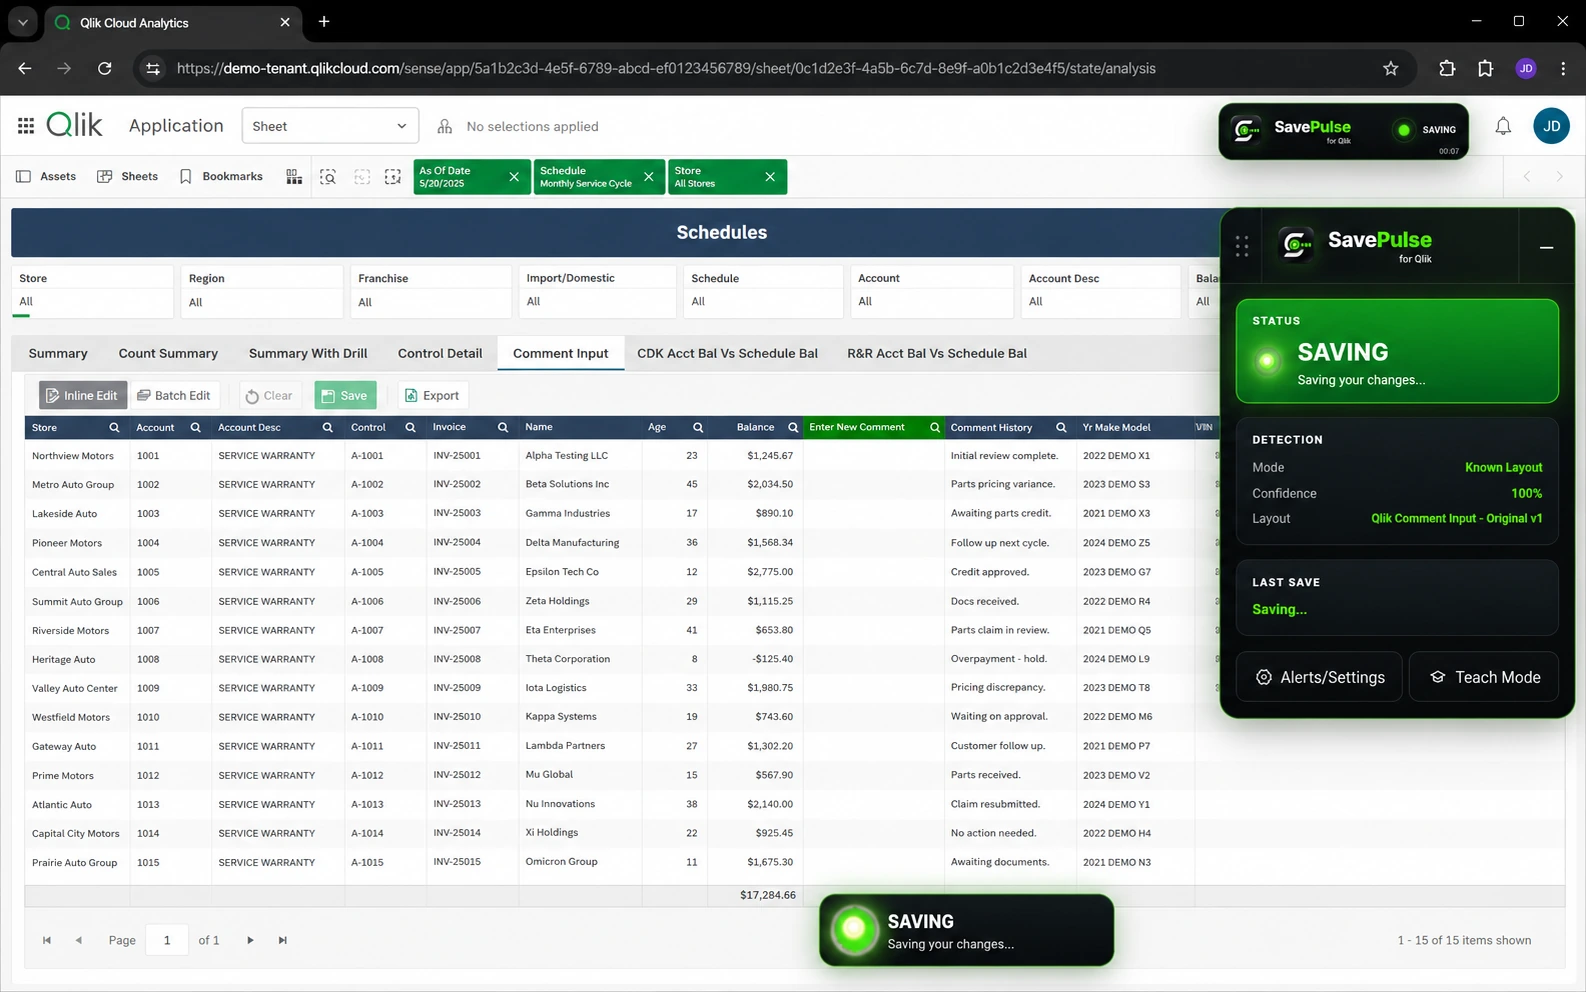Go to the next page
The image size is (1586, 992).
pyautogui.click(x=250, y=940)
